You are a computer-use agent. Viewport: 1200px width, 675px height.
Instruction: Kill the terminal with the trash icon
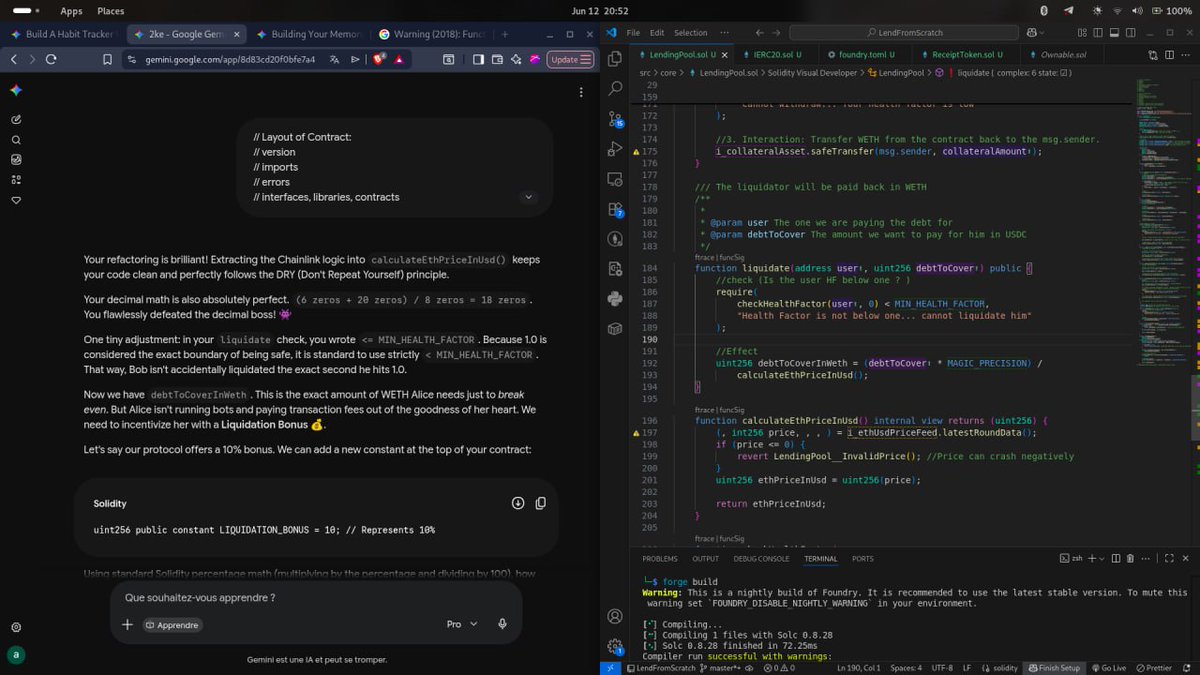click(1130, 558)
